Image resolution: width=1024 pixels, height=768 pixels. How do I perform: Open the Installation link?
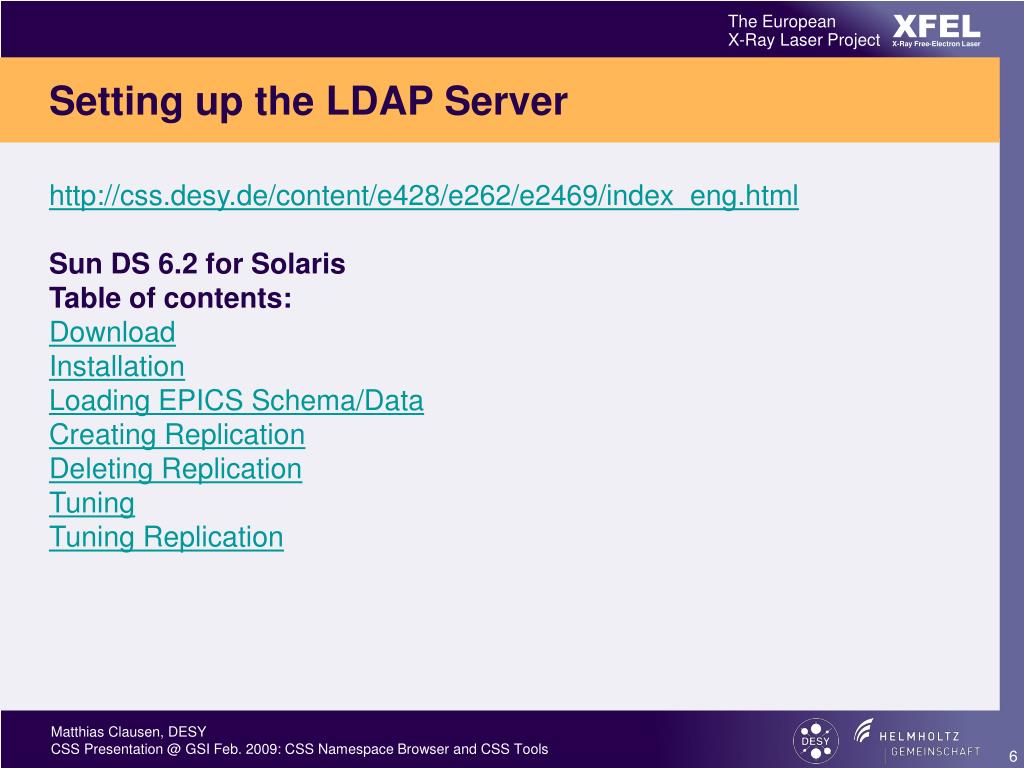tap(117, 366)
